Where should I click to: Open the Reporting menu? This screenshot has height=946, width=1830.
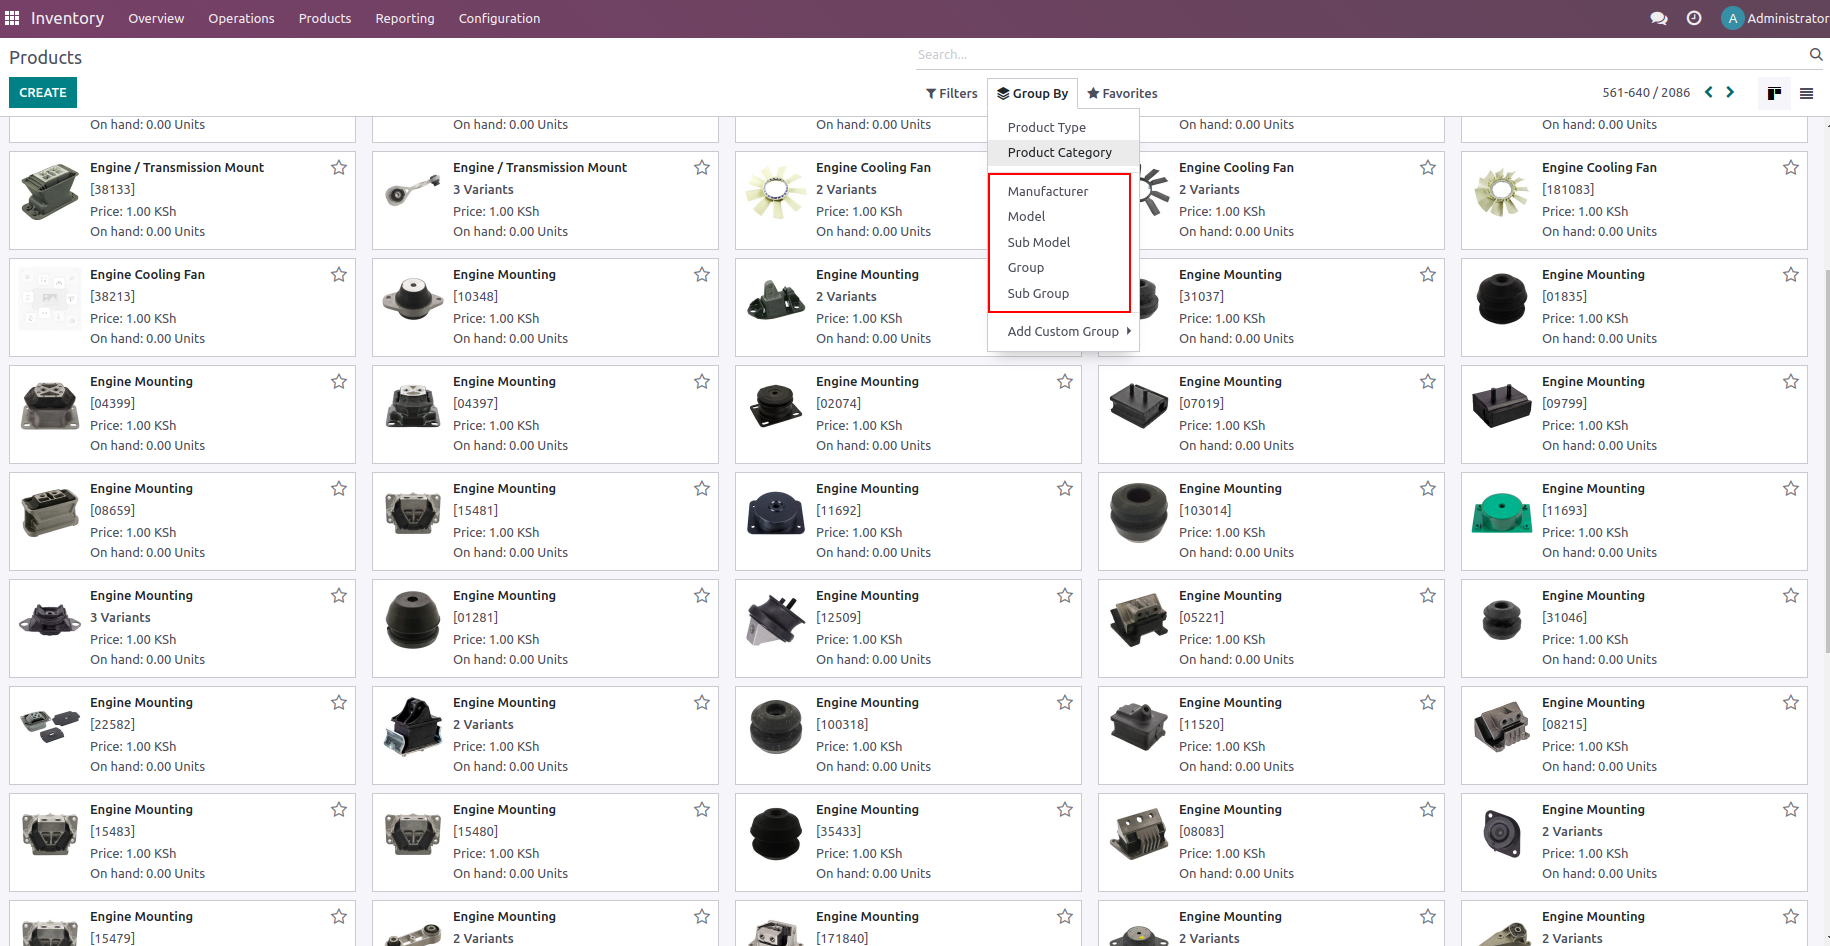(404, 18)
